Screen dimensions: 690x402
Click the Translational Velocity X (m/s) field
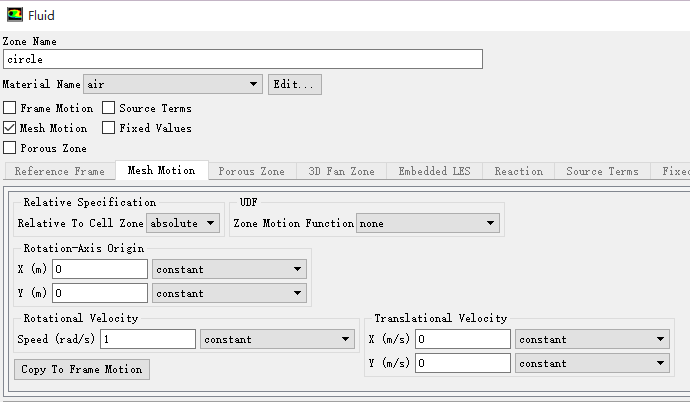463,339
